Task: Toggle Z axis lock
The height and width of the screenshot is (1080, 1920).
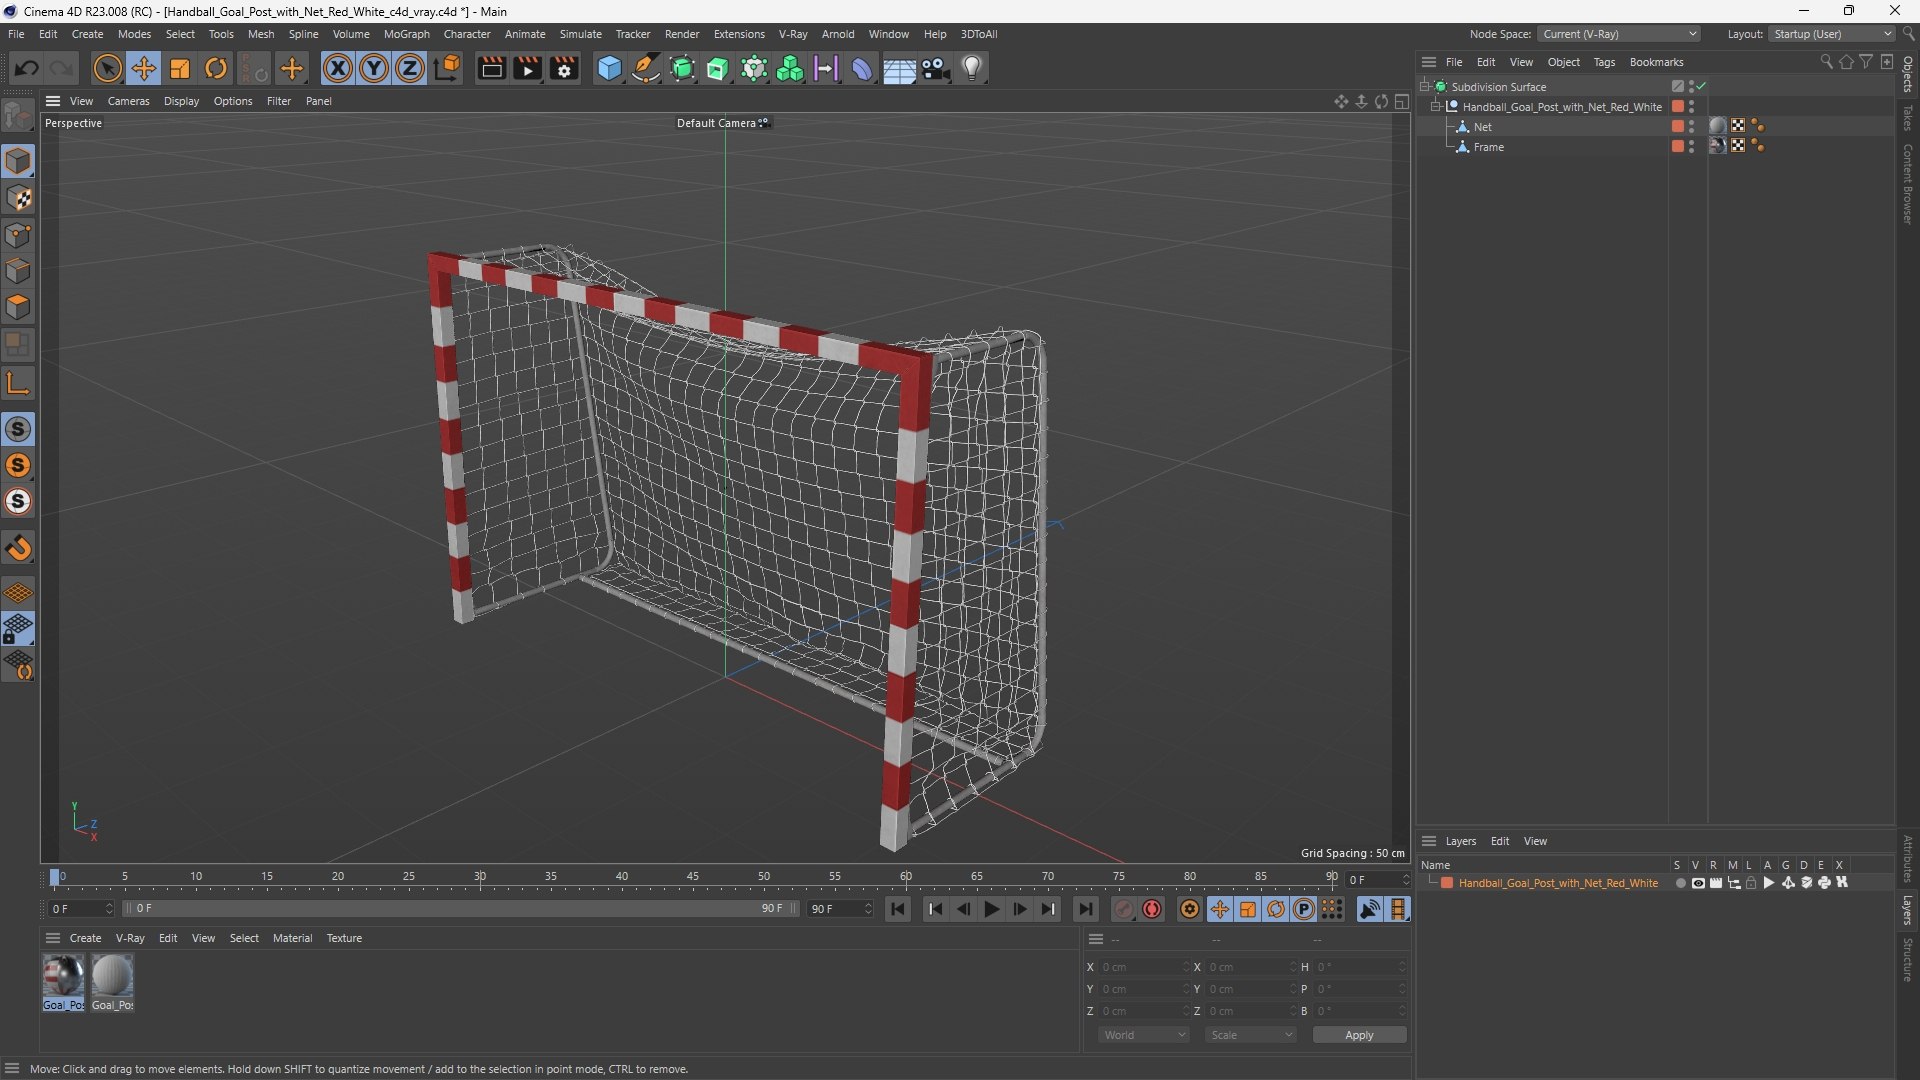Action: (x=410, y=68)
